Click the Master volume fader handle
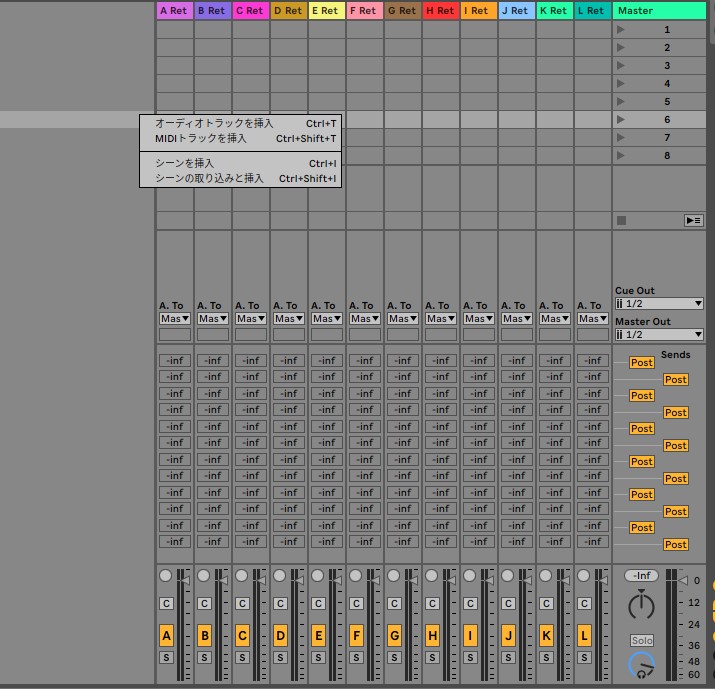The image size is (715, 689). (683, 580)
